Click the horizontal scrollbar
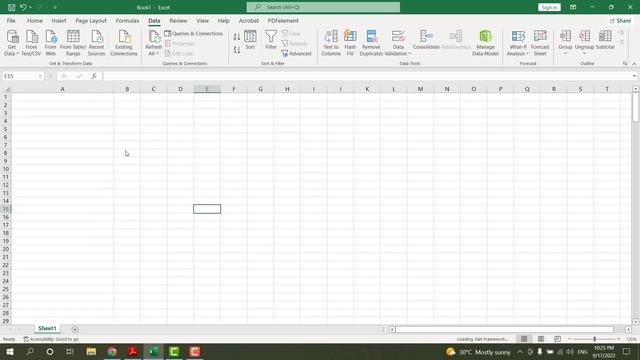Screen dimensions: 640x360 (x=504, y=329)
